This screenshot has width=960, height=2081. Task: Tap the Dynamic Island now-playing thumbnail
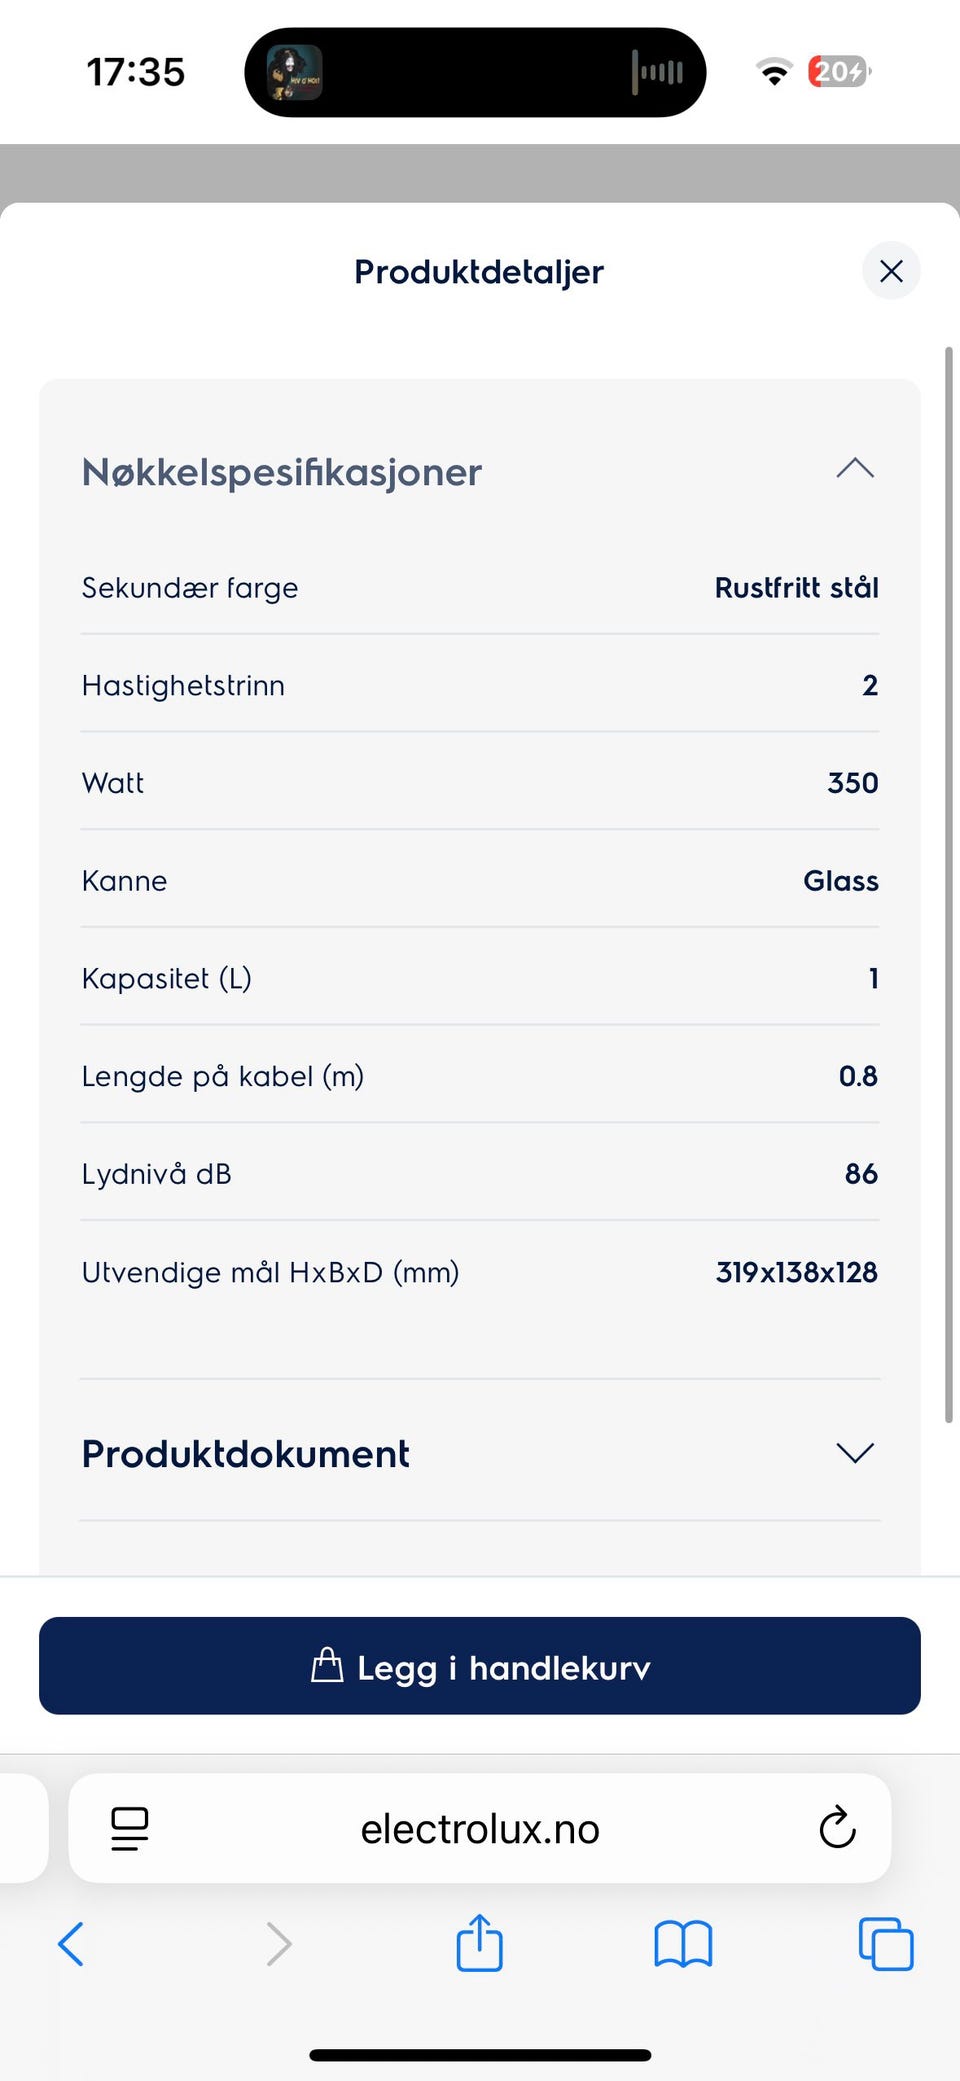(x=294, y=72)
